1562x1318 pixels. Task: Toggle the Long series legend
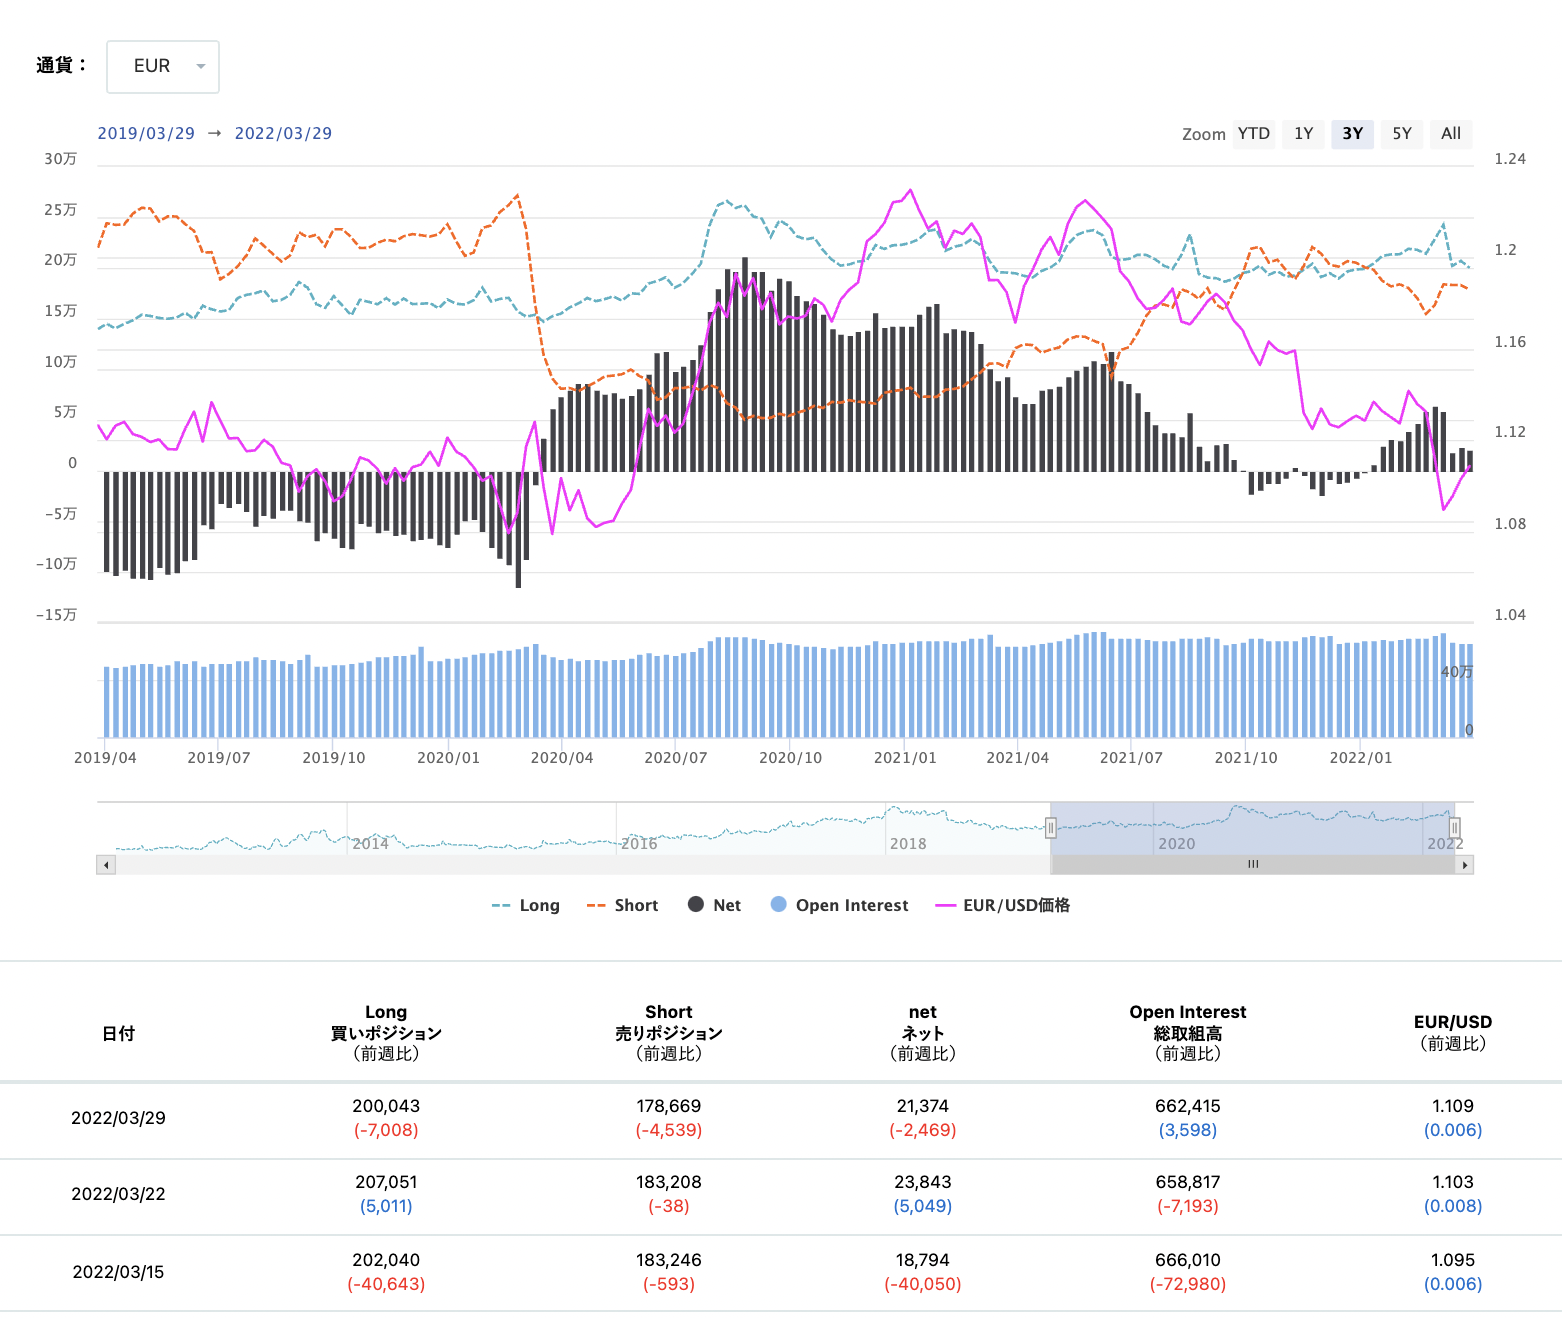(526, 905)
